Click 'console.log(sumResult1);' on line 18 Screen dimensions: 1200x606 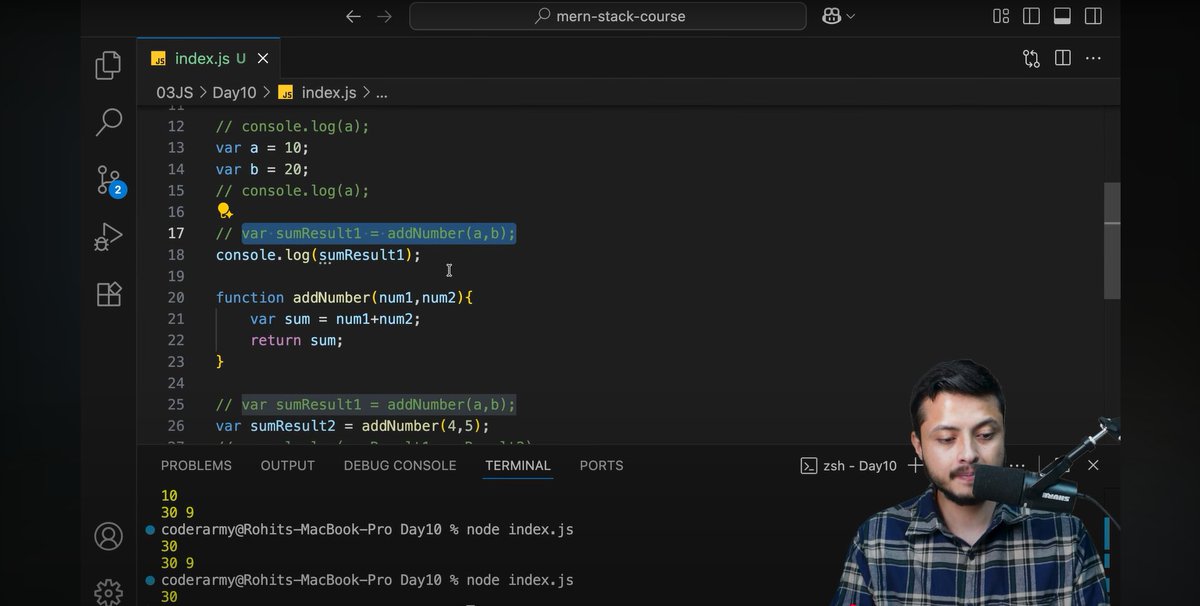tap(319, 255)
